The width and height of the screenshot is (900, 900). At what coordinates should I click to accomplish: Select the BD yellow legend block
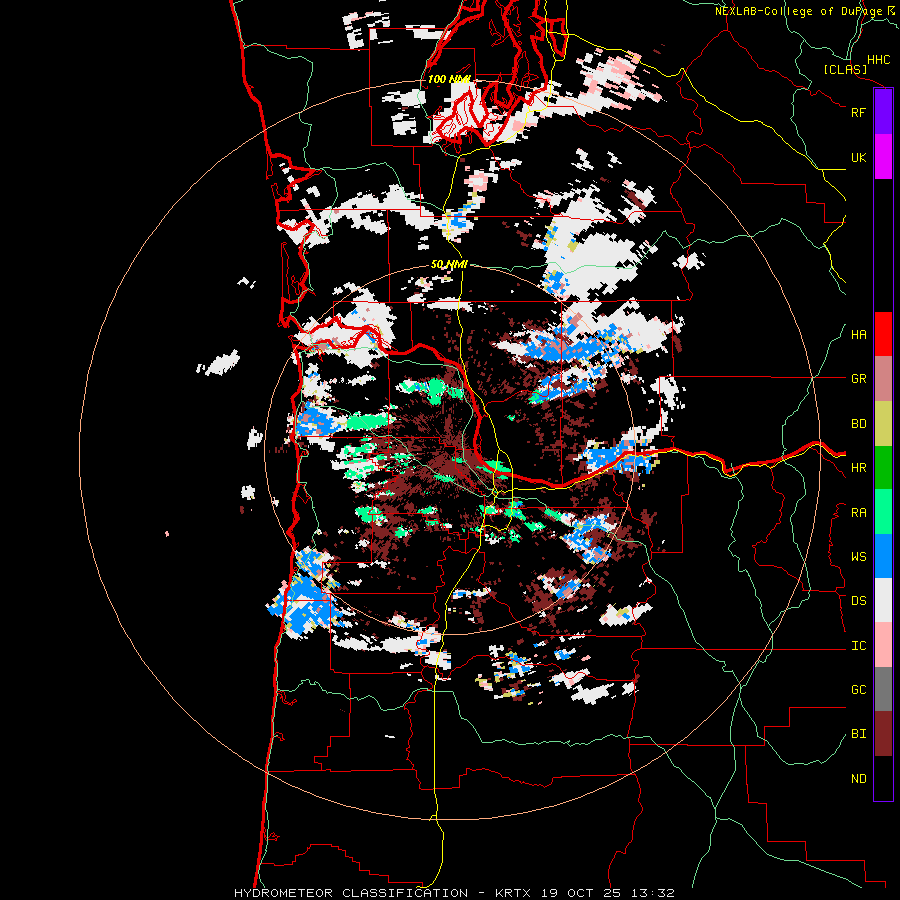(883, 424)
